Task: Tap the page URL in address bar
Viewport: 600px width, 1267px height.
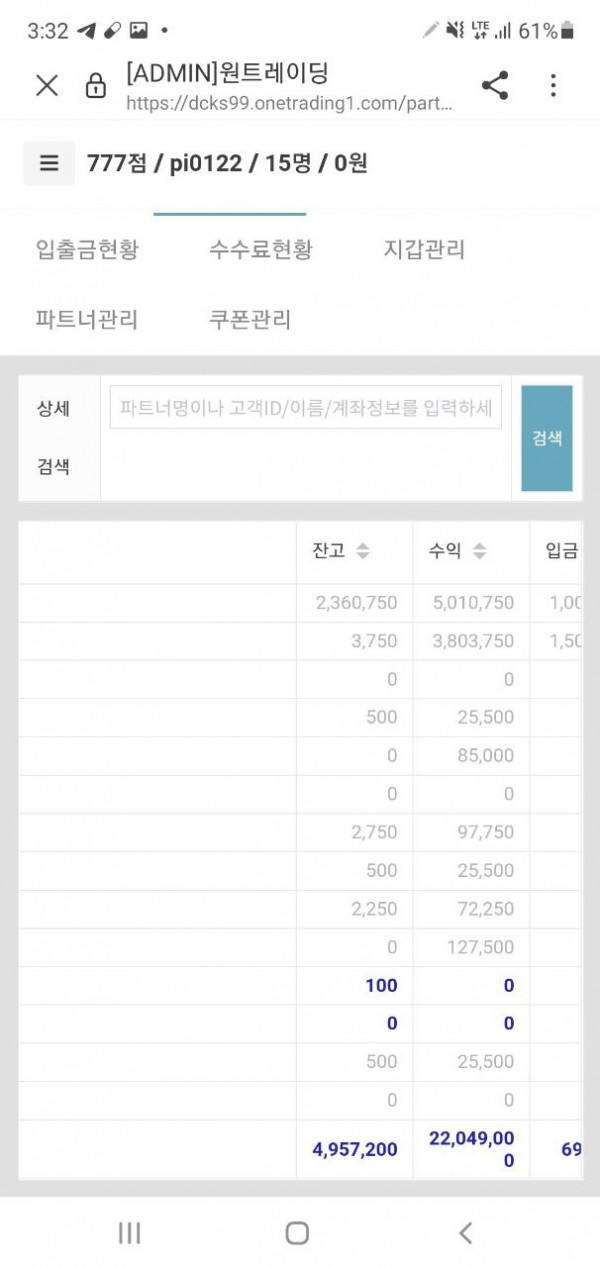Action: coord(290,103)
